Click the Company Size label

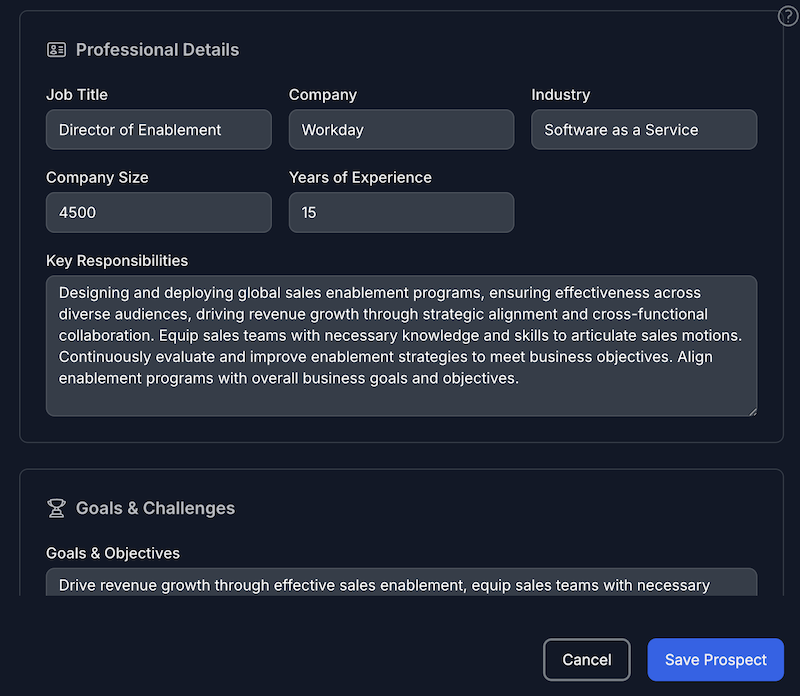pos(97,177)
